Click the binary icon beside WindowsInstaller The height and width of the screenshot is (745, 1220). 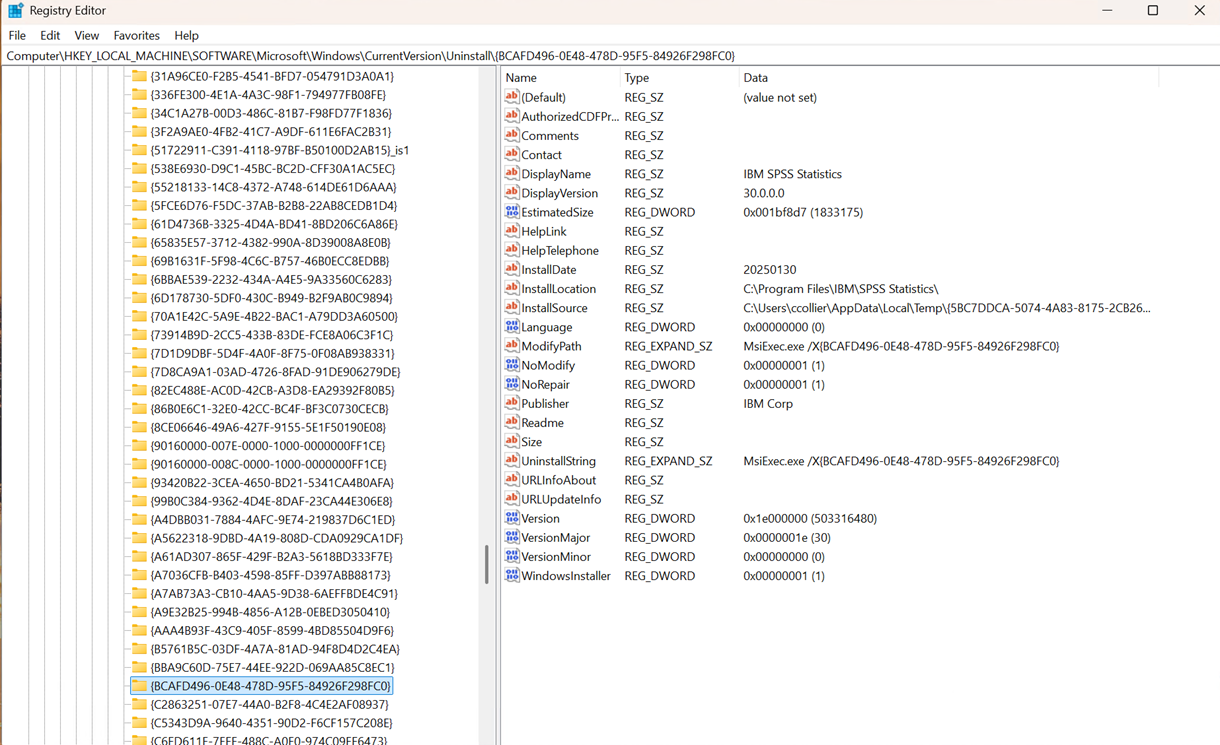click(x=511, y=576)
